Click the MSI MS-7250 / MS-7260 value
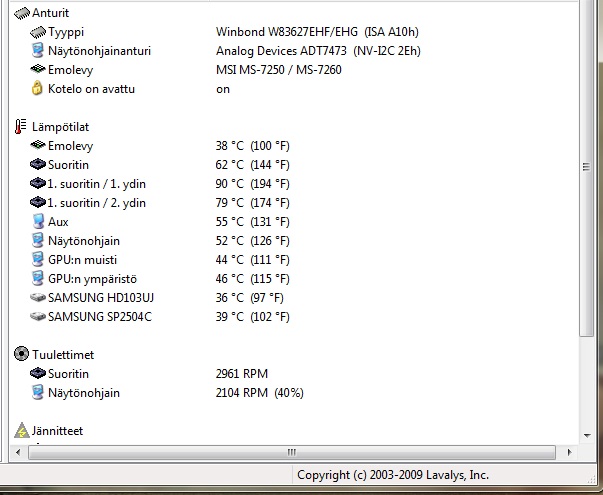Image resolution: width=603 pixels, height=495 pixels. pyautogui.click(x=278, y=70)
